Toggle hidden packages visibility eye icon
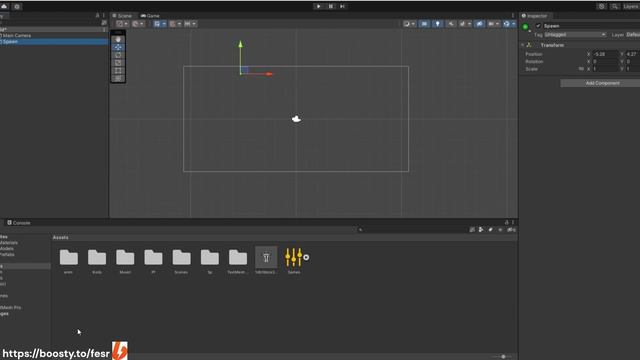640x360 pixels. (511, 230)
